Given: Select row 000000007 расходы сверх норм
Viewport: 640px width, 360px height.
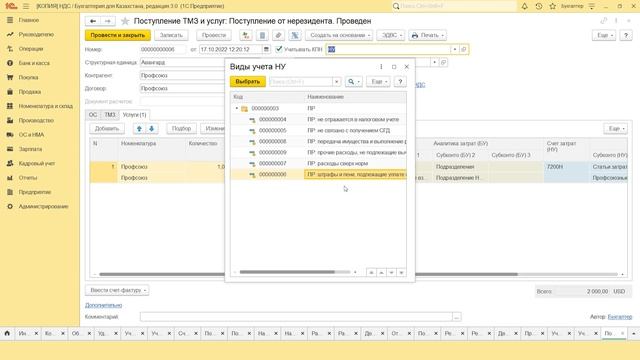Looking at the screenshot, I should click(318, 163).
